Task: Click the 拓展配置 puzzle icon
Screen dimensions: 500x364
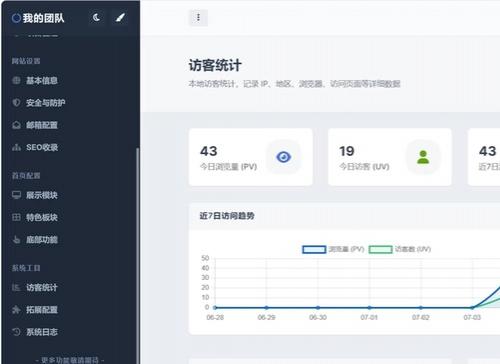Action: pyautogui.click(x=16, y=310)
